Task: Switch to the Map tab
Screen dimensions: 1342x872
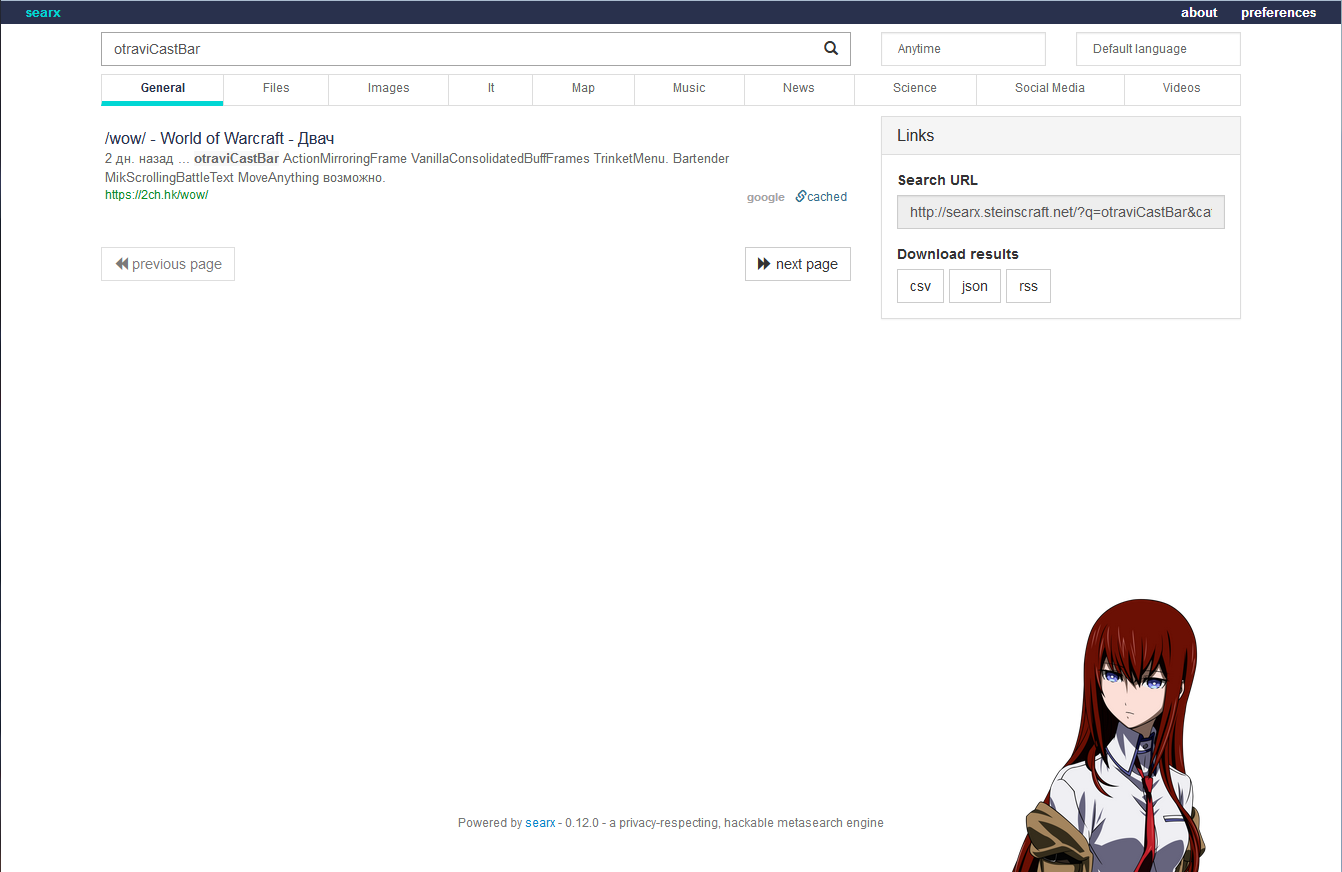Action: click(x=583, y=89)
